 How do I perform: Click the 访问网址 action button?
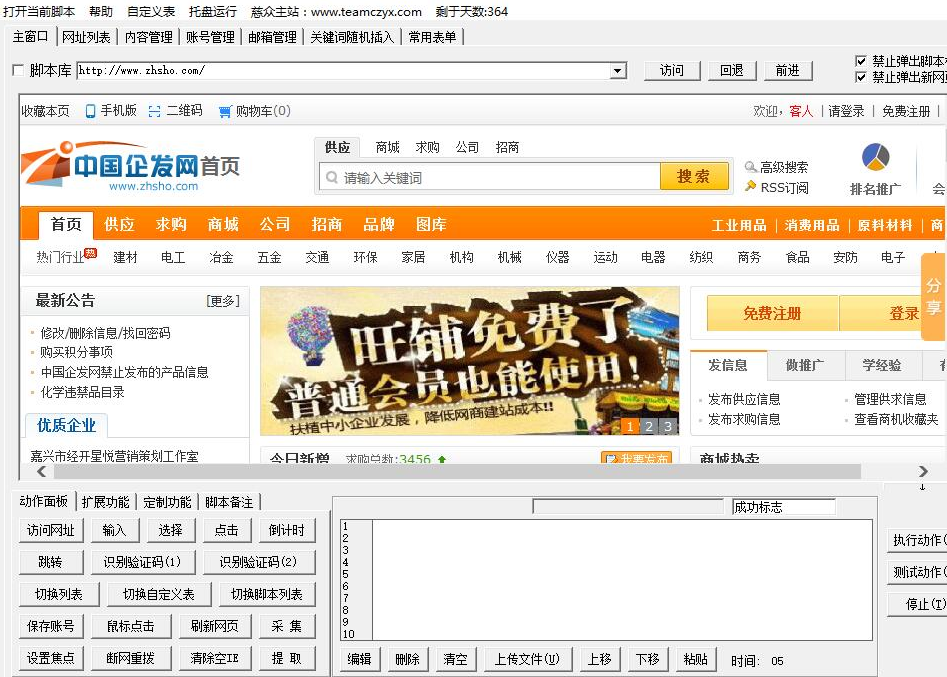51,530
